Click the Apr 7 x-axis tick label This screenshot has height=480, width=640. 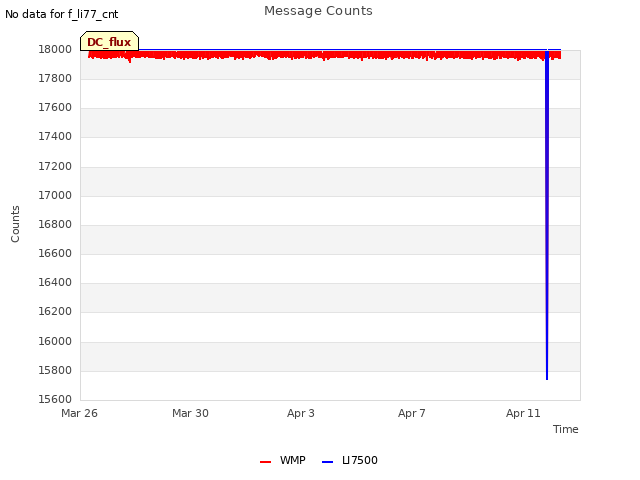tap(411, 413)
